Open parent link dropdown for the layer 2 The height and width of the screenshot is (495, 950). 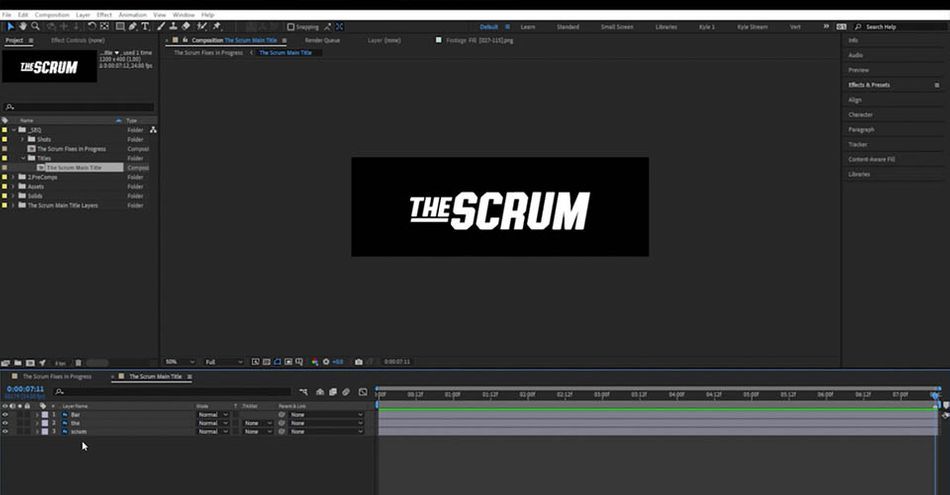click(326, 424)
